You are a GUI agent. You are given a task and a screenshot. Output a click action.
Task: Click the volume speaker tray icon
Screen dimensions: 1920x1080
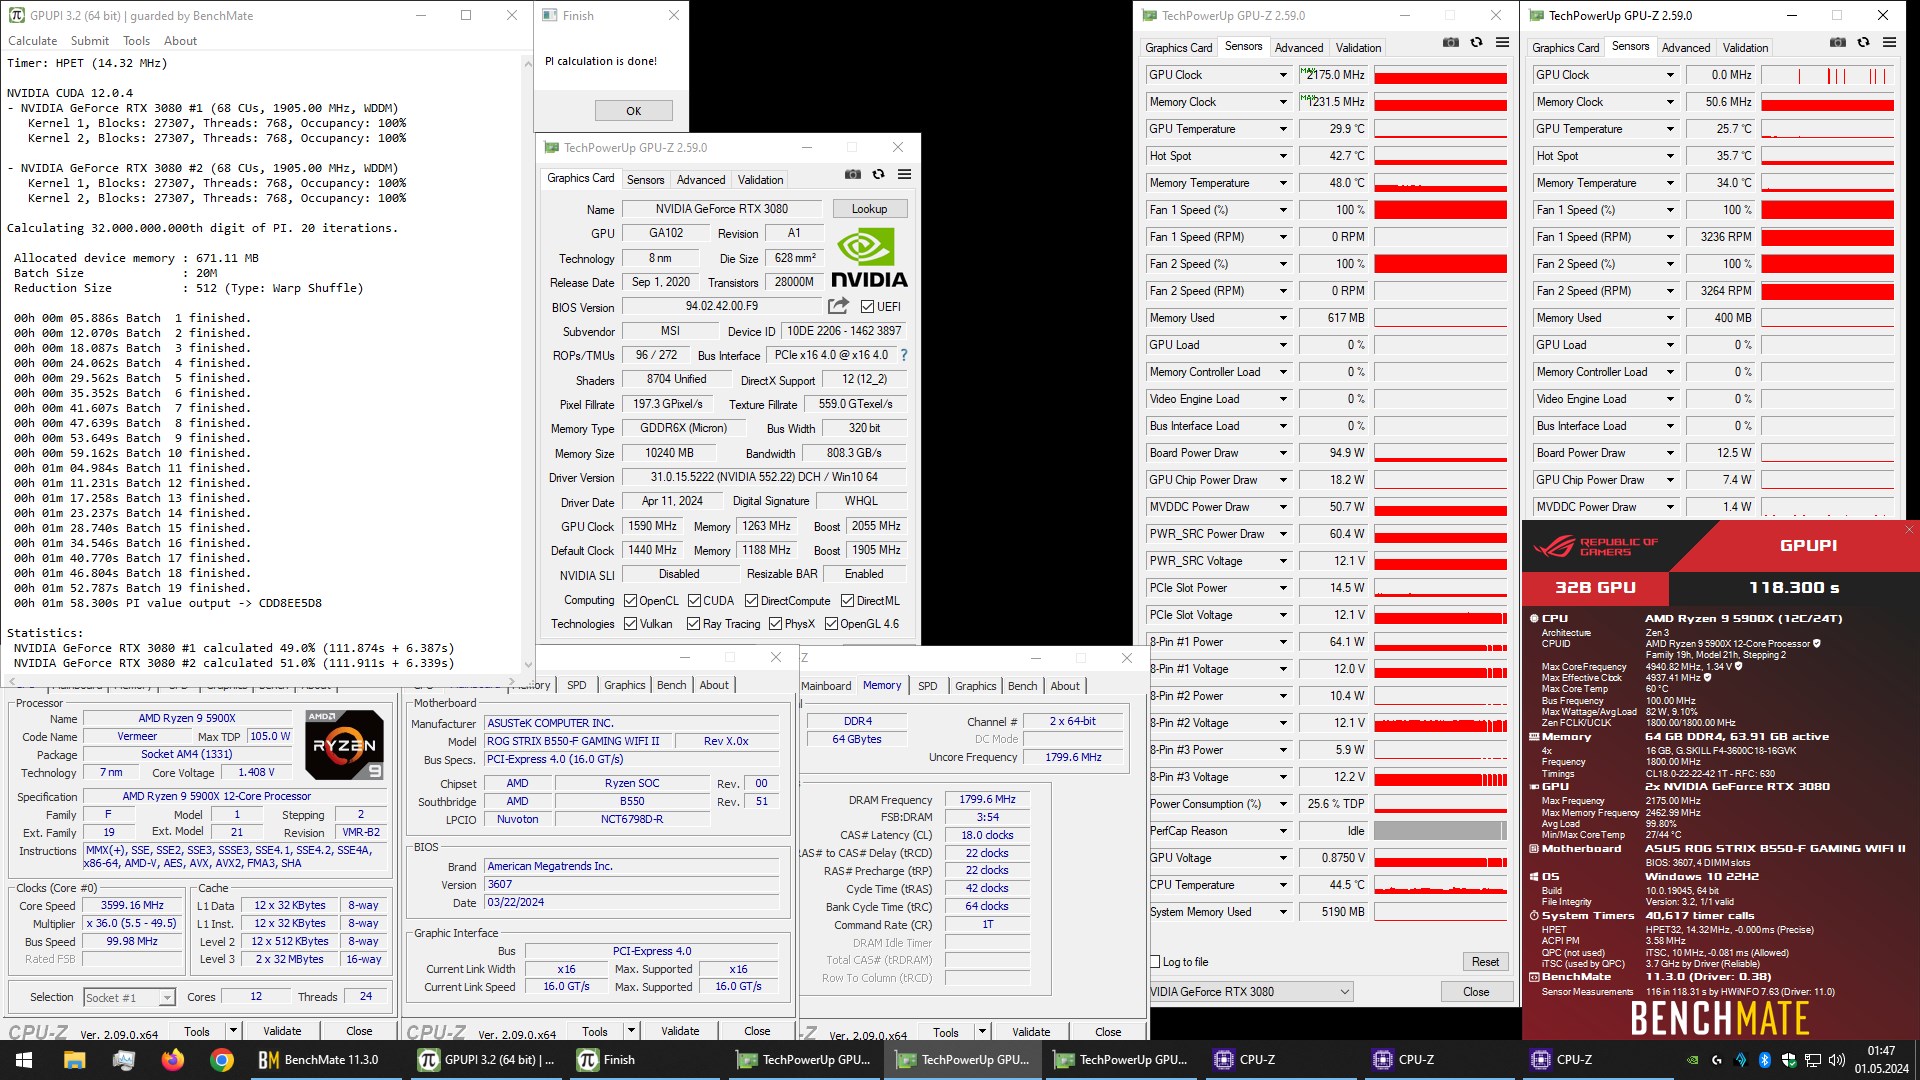pos(1836,1060)
